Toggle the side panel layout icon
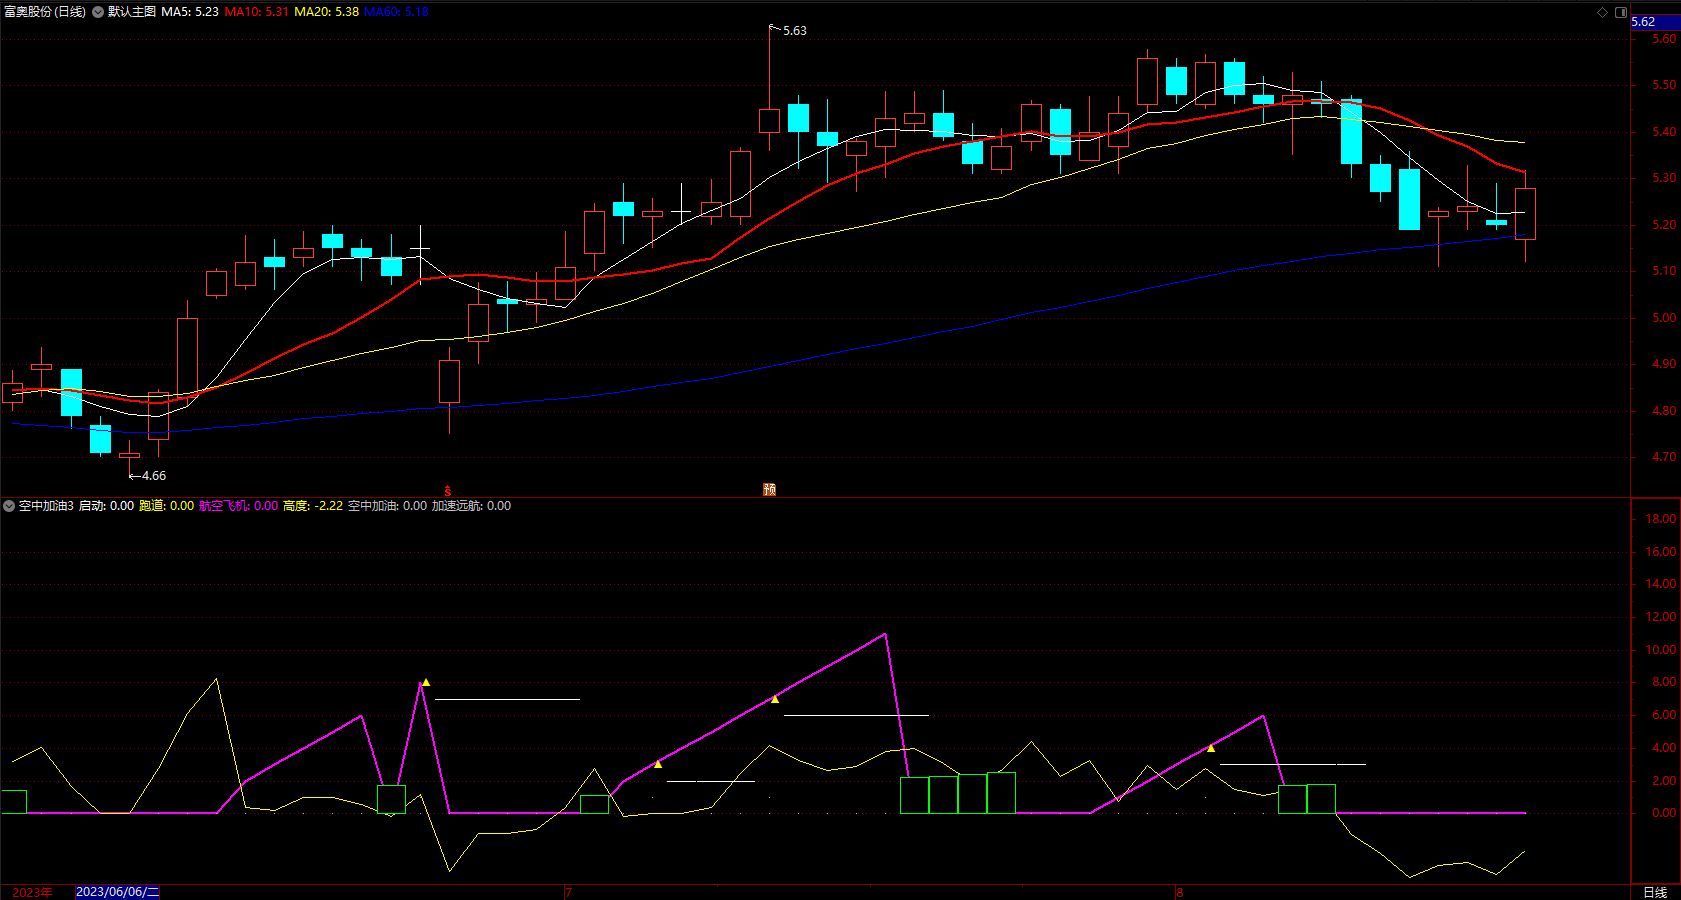The image size is (1681, 900). point(1621,12)
